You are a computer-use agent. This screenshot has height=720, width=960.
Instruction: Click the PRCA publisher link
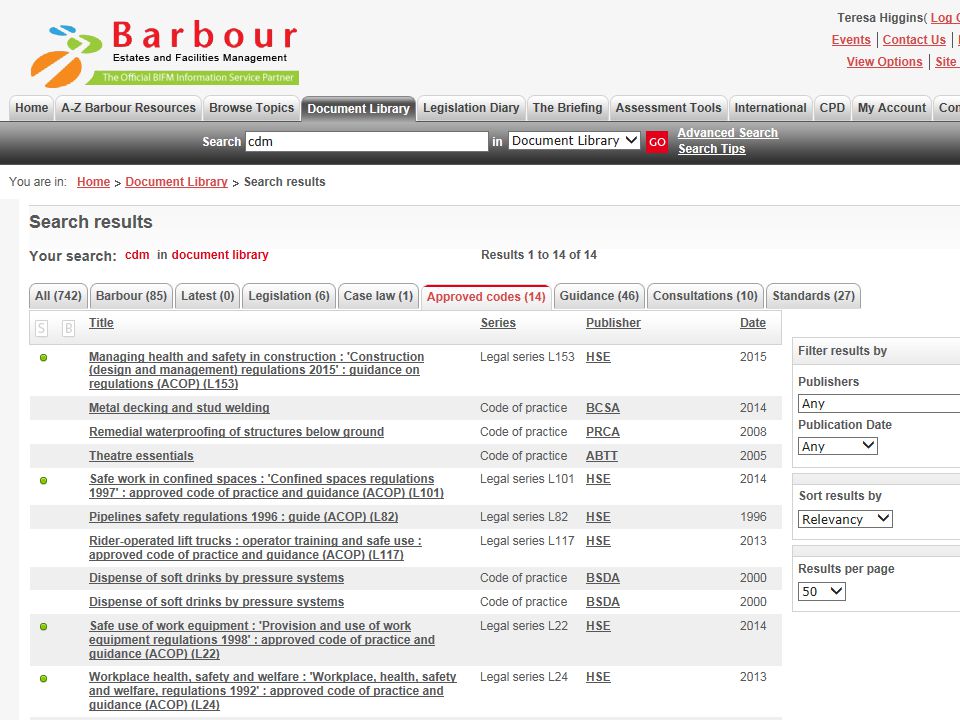click(x=602, y=432)
